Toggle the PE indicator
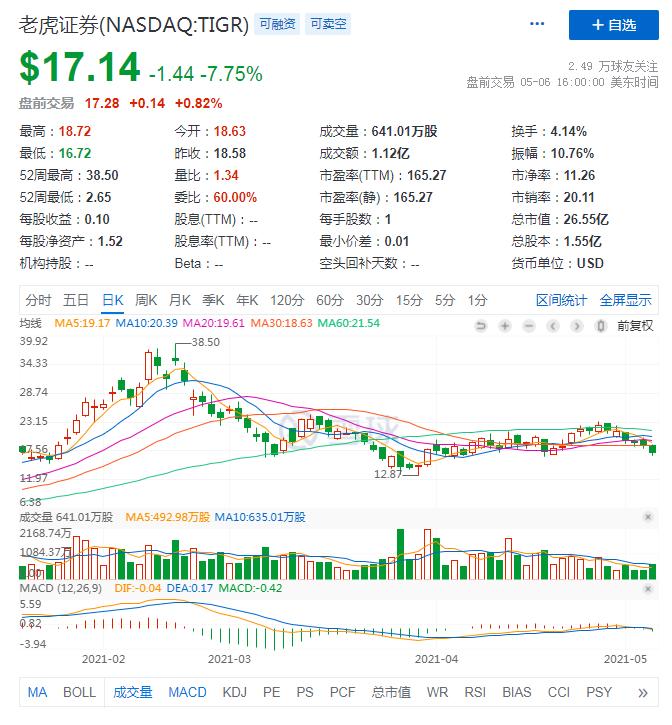This screenshot has height=725, width=672. pos(271,692)
